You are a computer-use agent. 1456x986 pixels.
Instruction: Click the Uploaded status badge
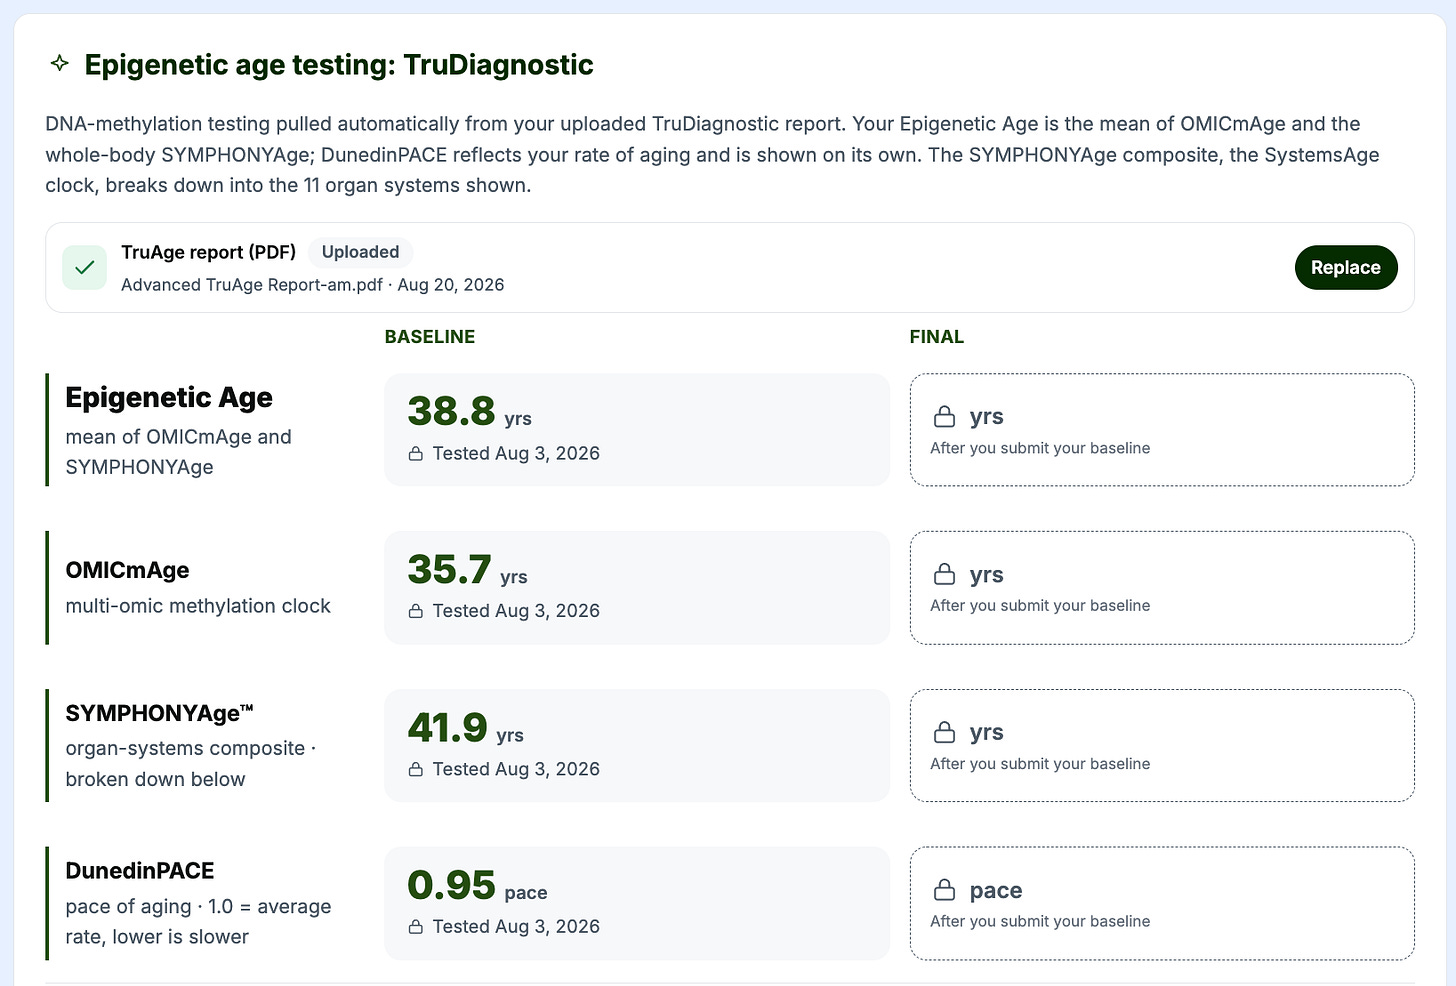pyautogui.click(x=360, y=252)
